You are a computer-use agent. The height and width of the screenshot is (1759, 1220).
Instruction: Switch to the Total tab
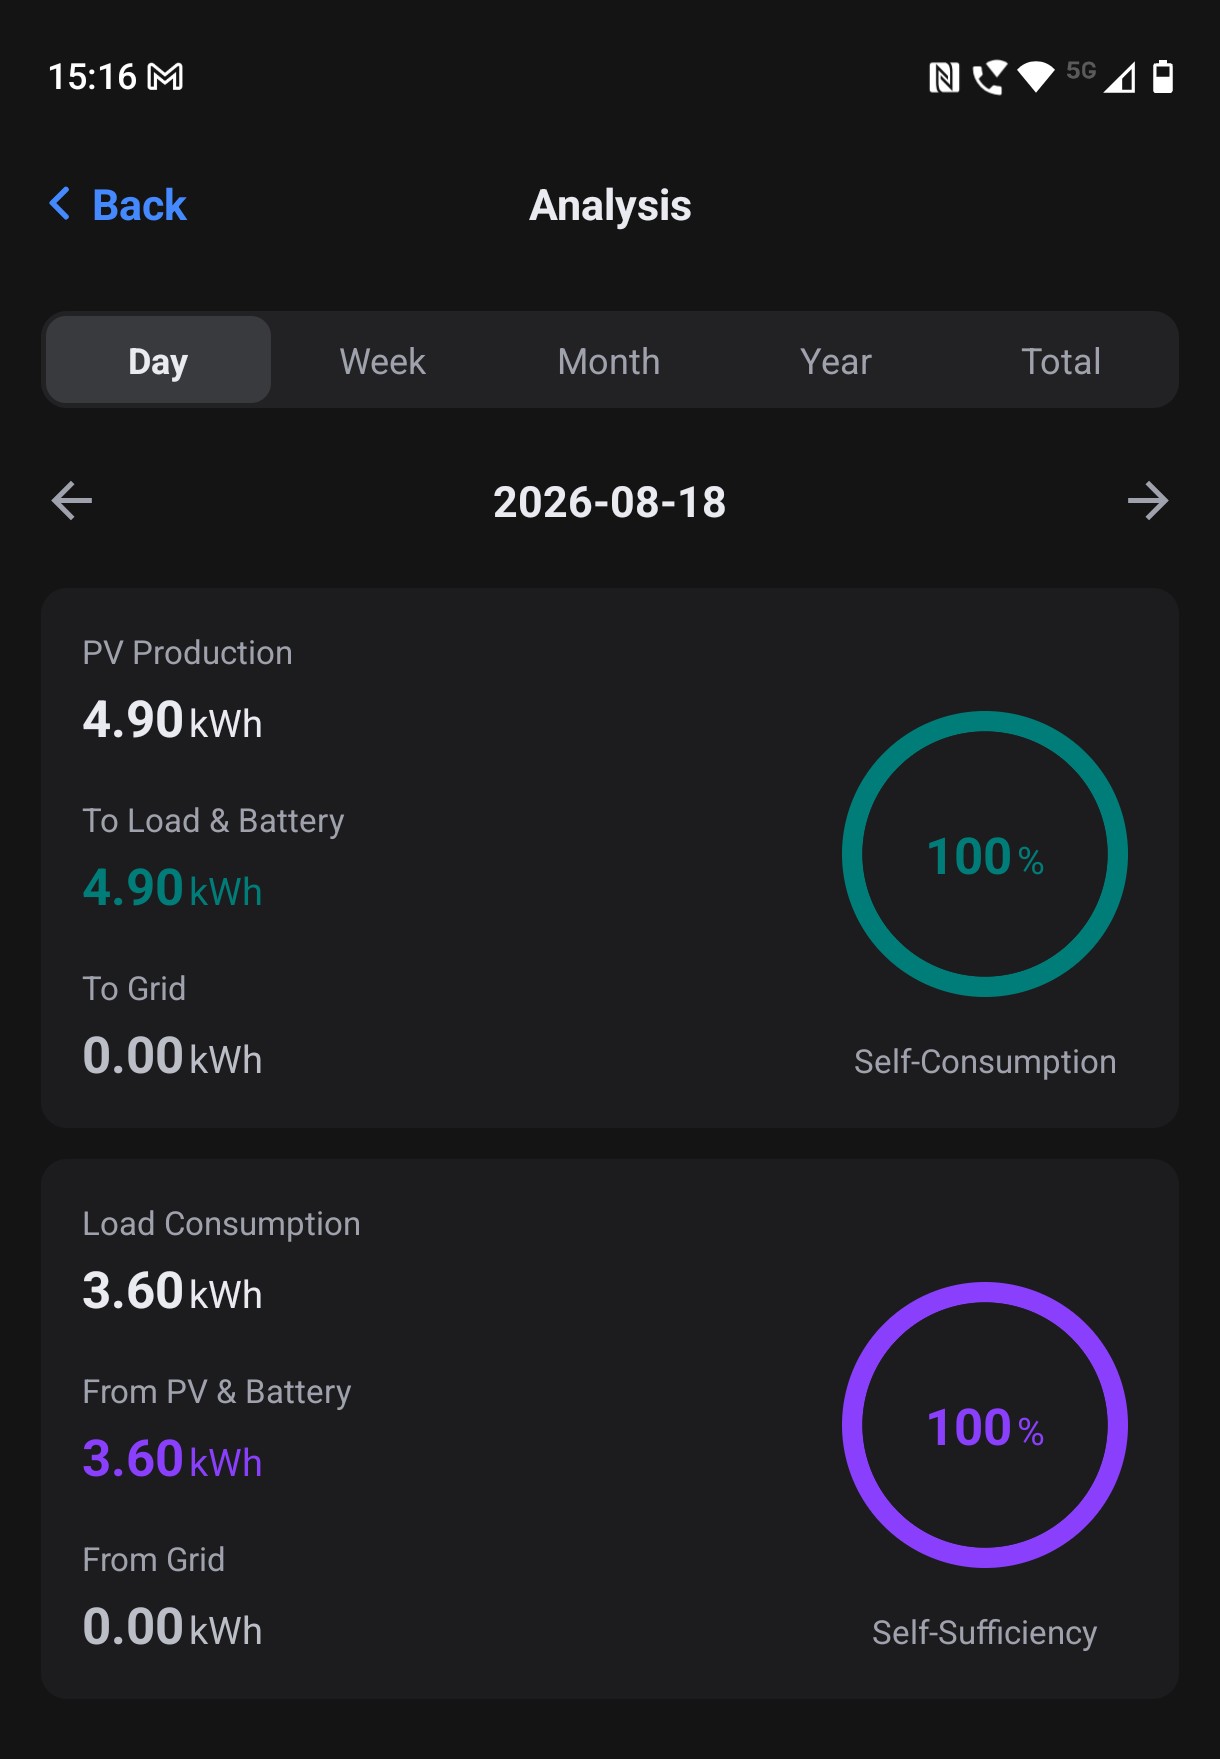point(1061,360)
